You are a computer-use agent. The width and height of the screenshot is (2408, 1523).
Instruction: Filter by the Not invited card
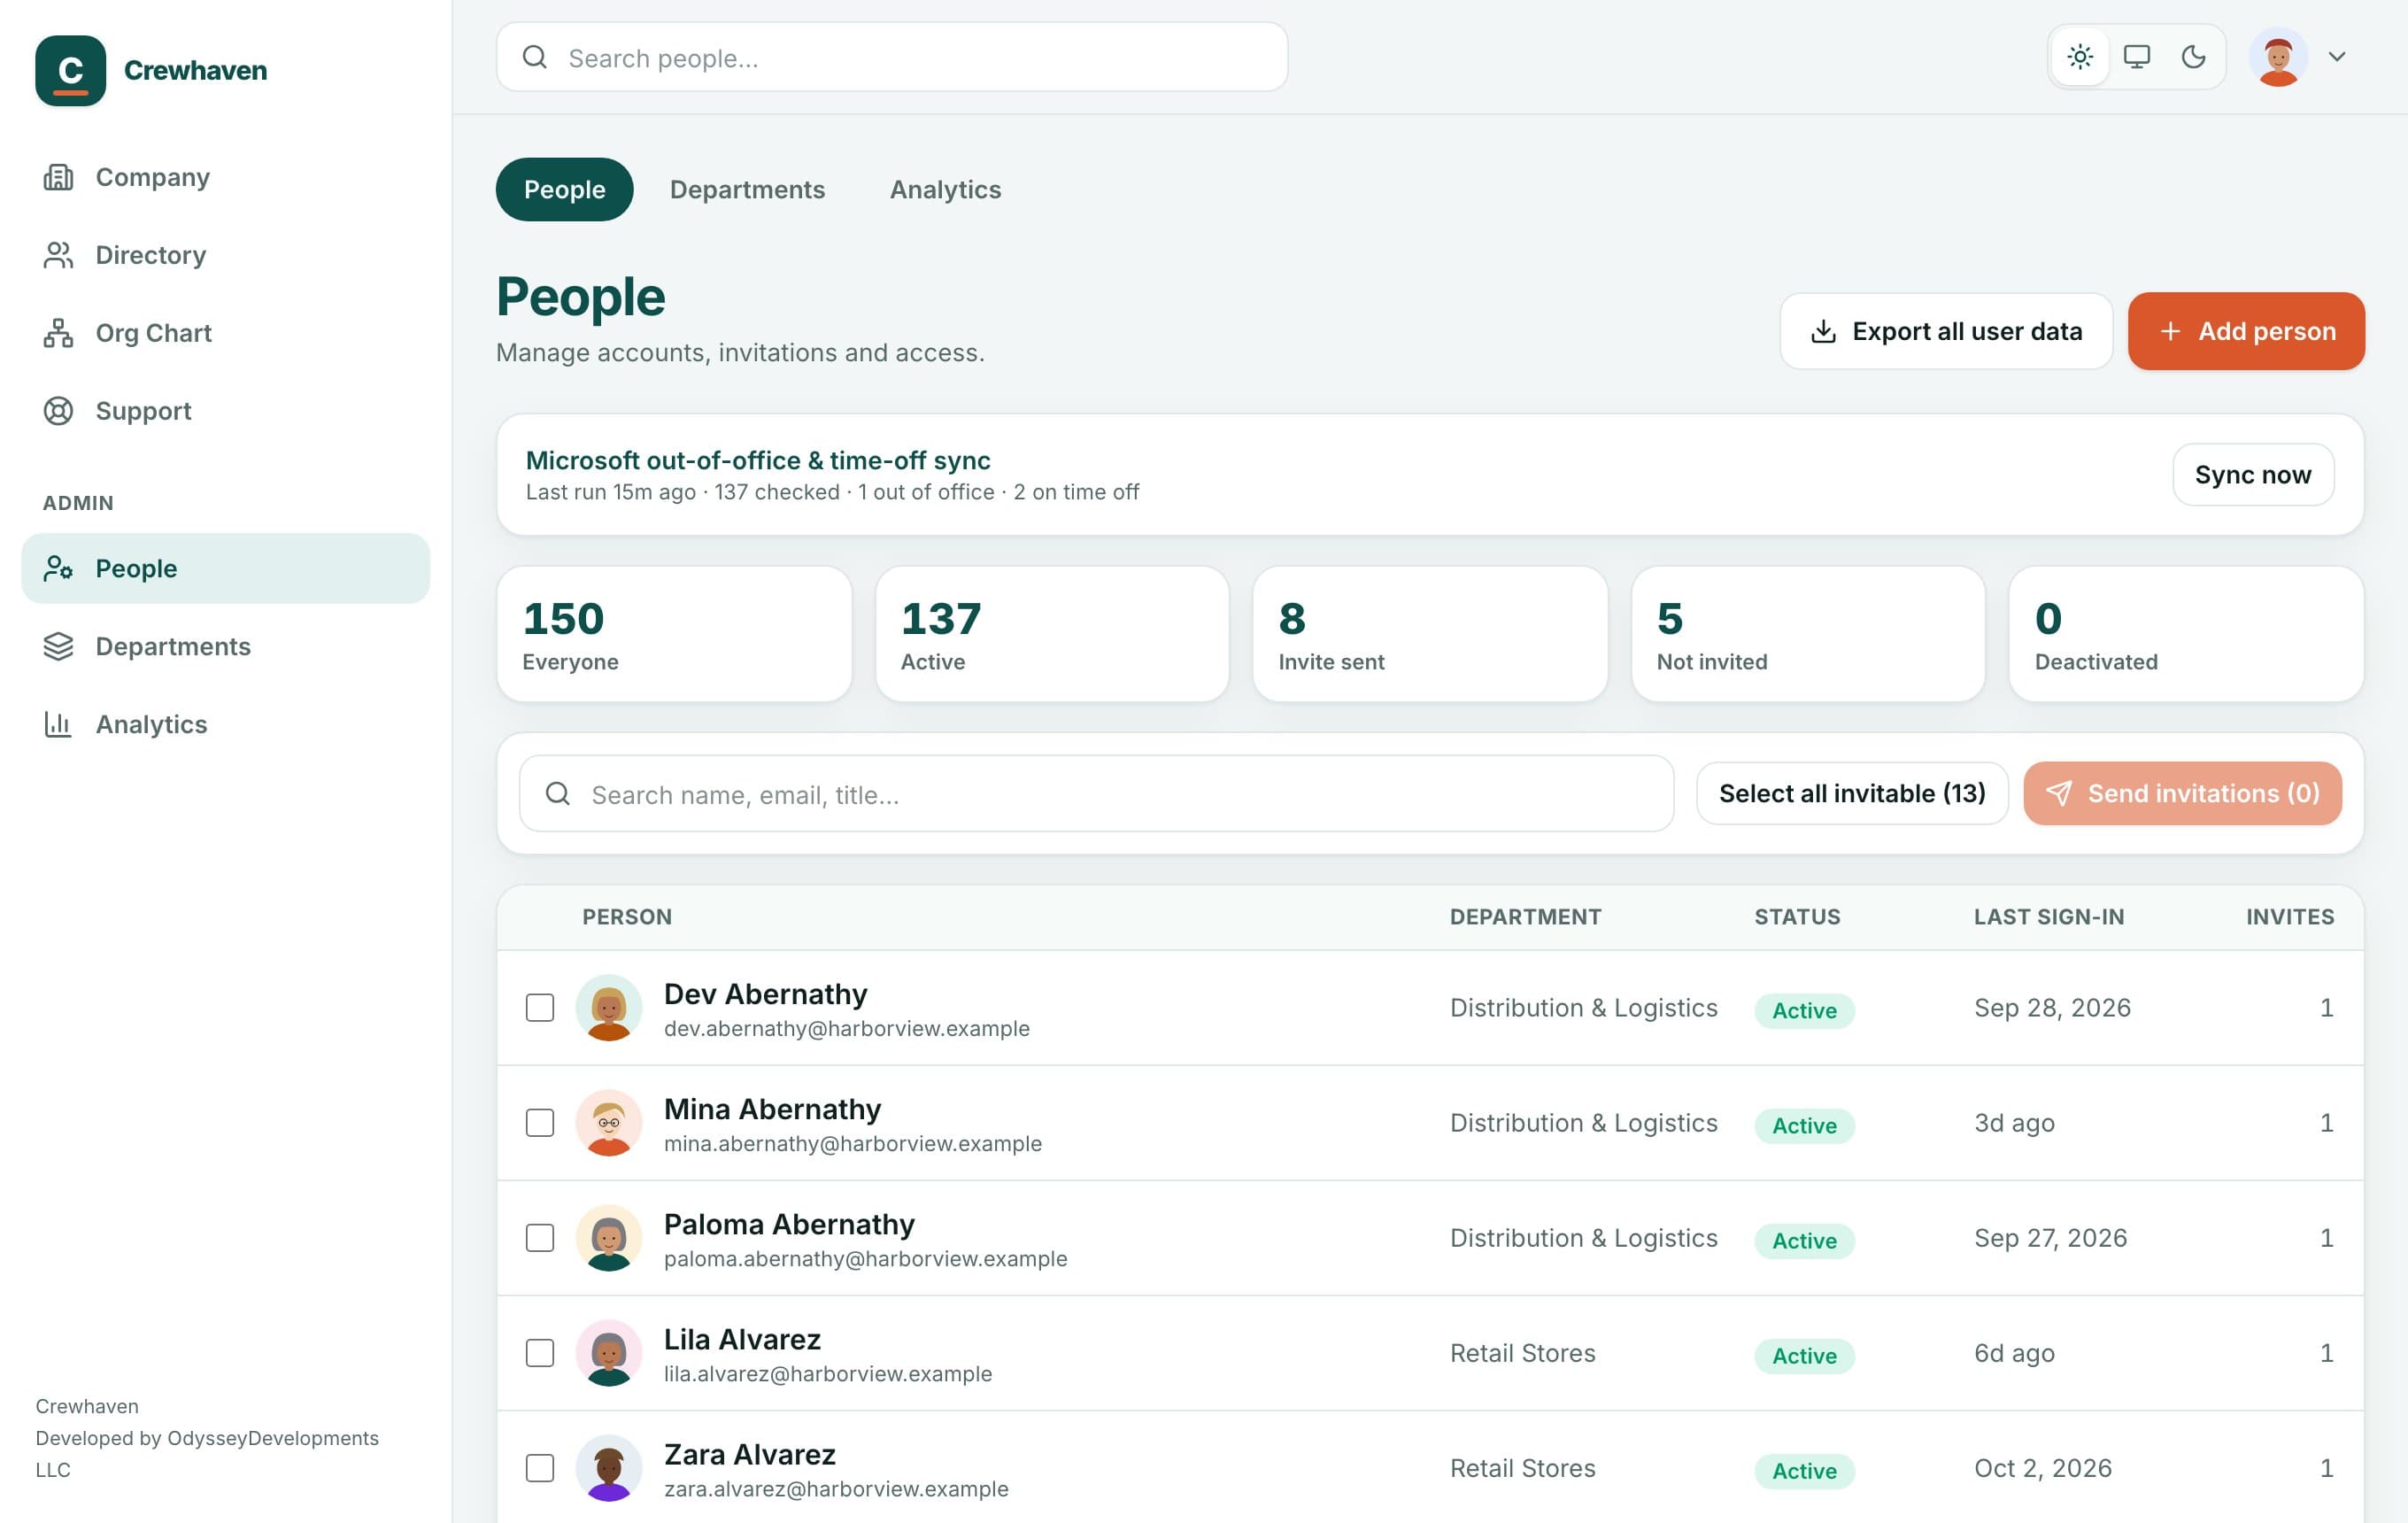[1808, 634]
